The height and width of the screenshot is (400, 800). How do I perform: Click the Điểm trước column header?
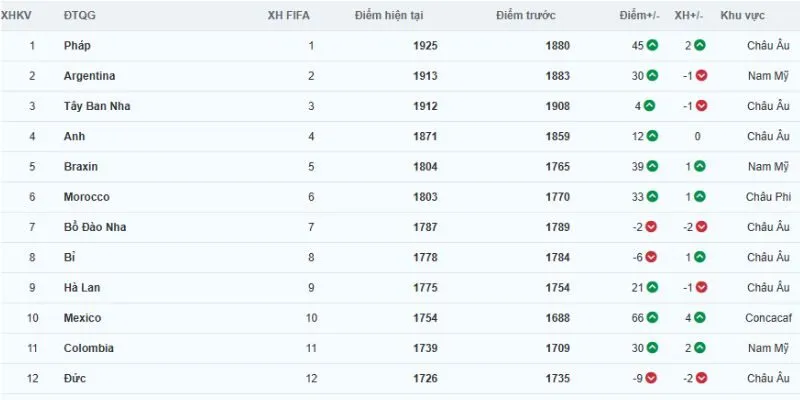click(526, 16)
